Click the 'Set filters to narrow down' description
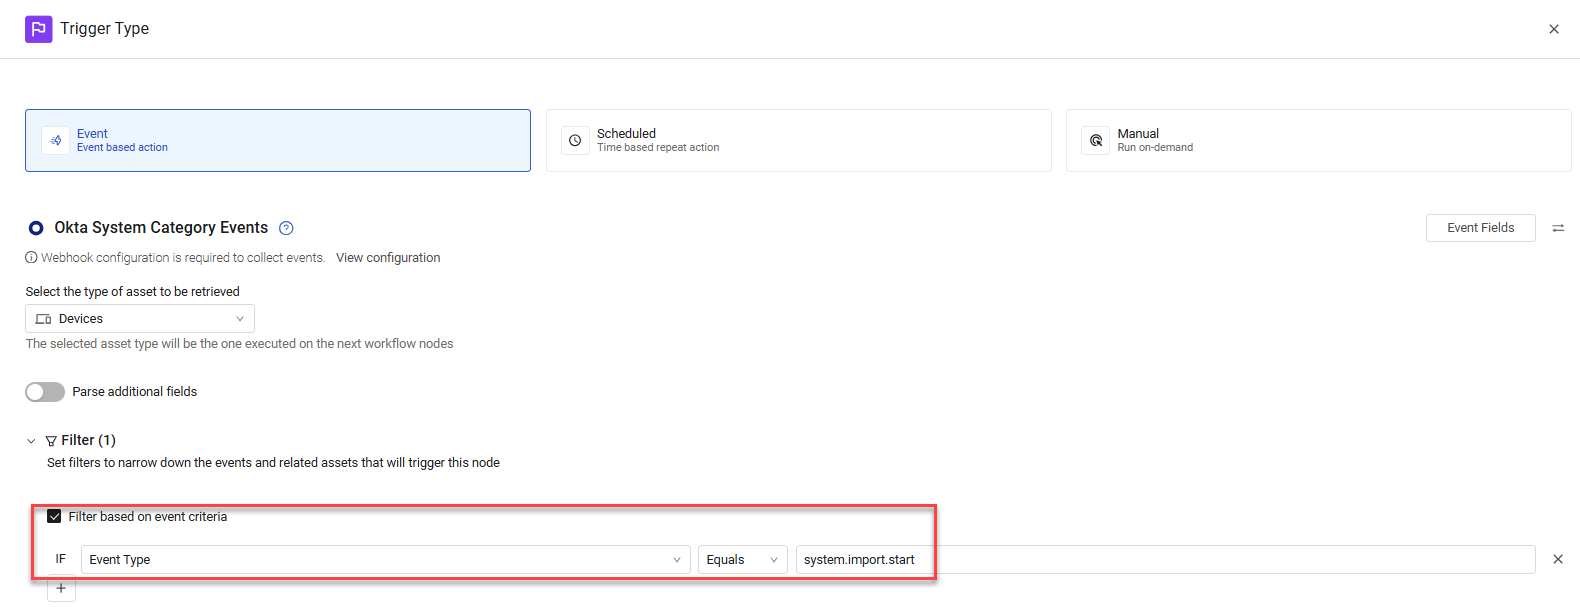This screenshot has height=608, width=1580. (x=273, y=463)
